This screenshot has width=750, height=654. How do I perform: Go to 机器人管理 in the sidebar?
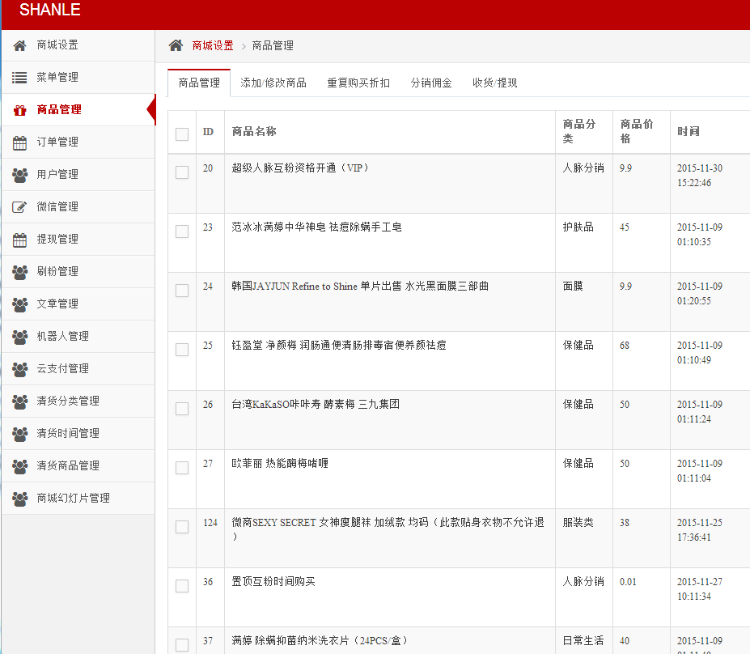pos(78,337)
